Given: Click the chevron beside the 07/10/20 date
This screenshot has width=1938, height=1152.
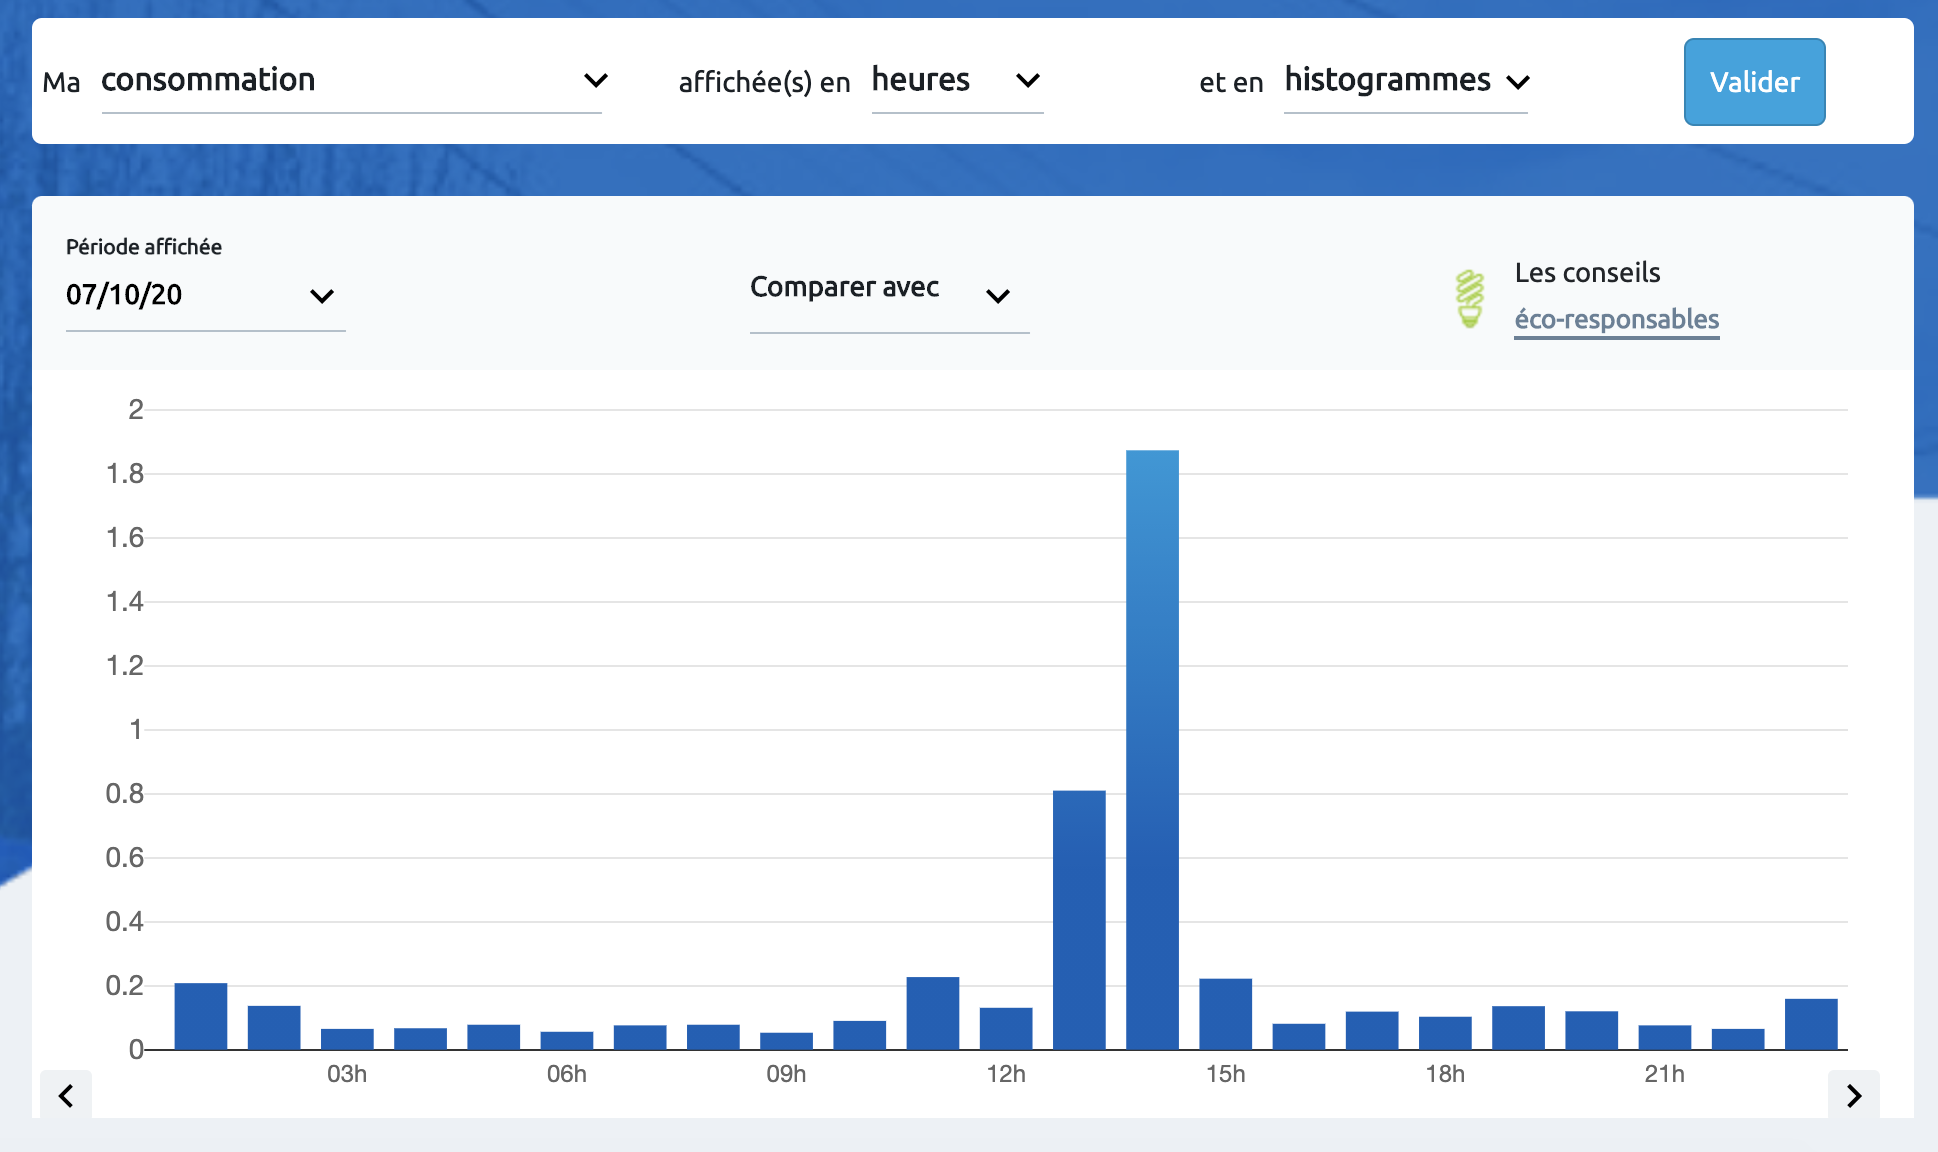Looking at the screenshot, I should click(x=322, y=296).
